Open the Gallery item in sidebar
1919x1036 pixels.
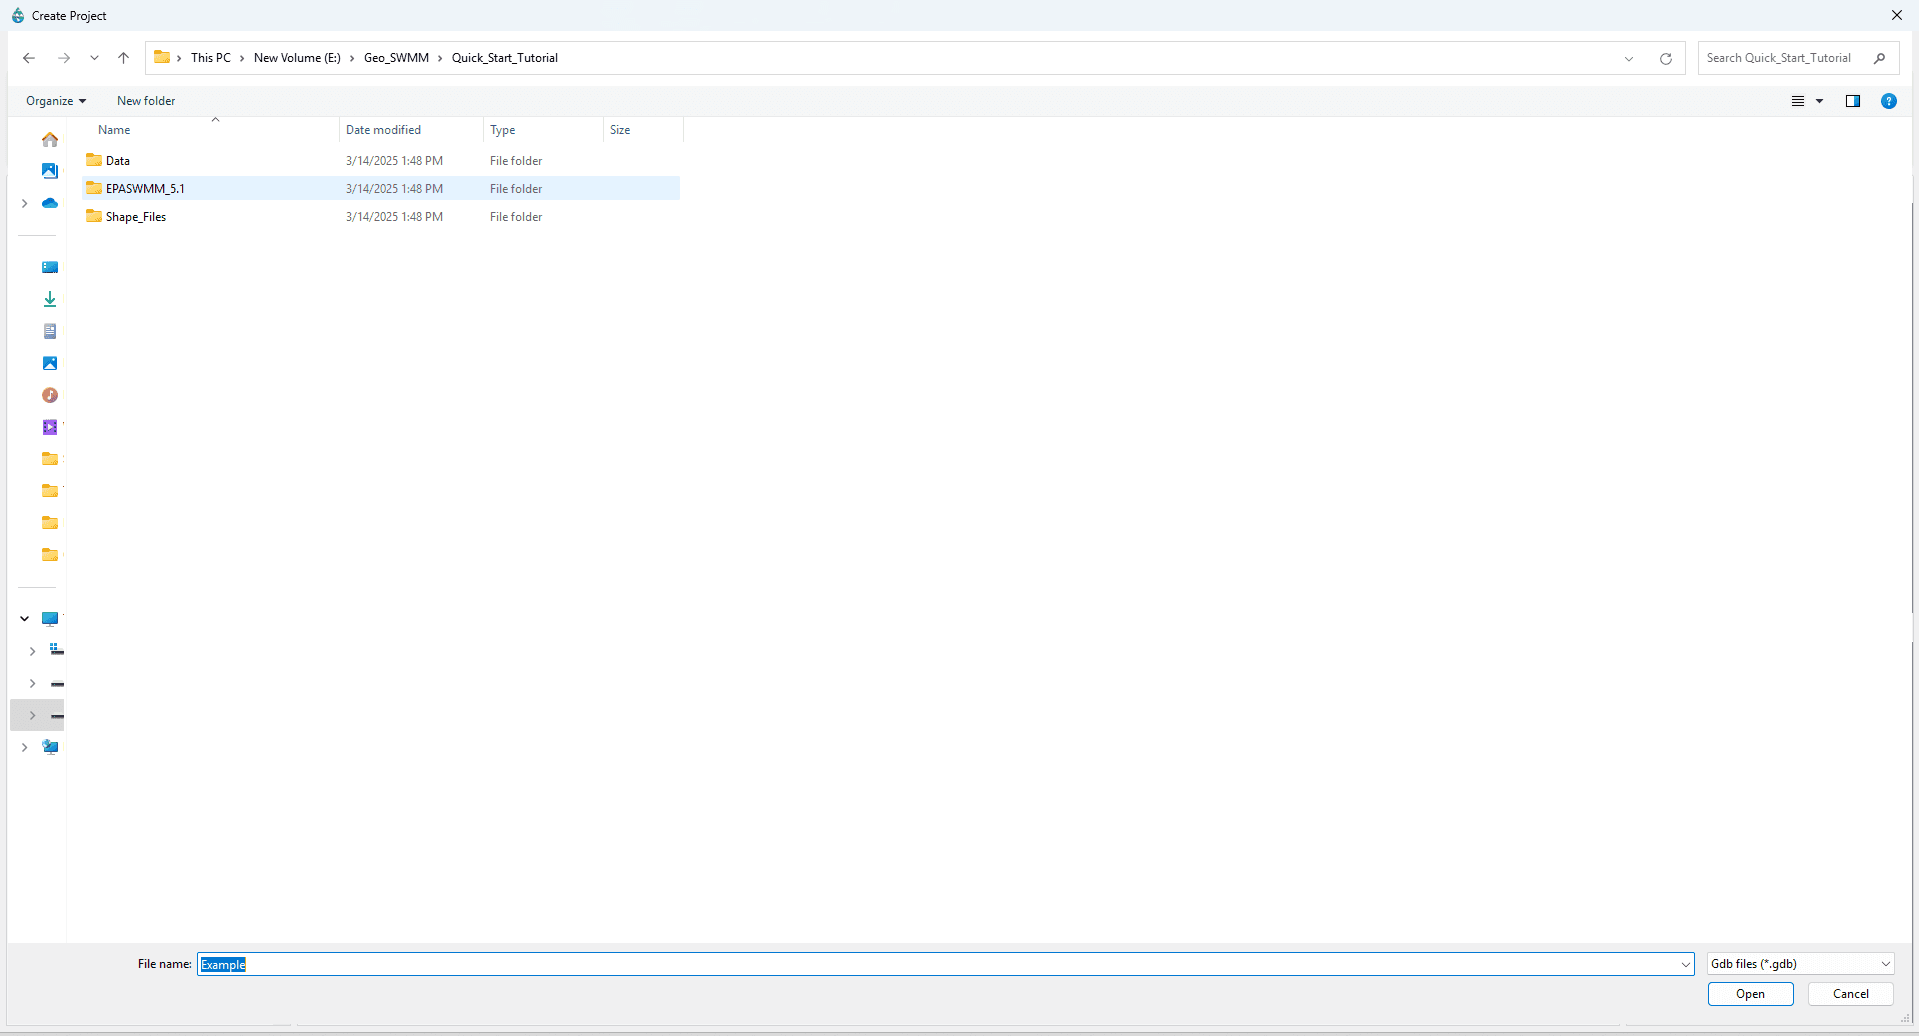pyautogui.click(x=50, y=171)
